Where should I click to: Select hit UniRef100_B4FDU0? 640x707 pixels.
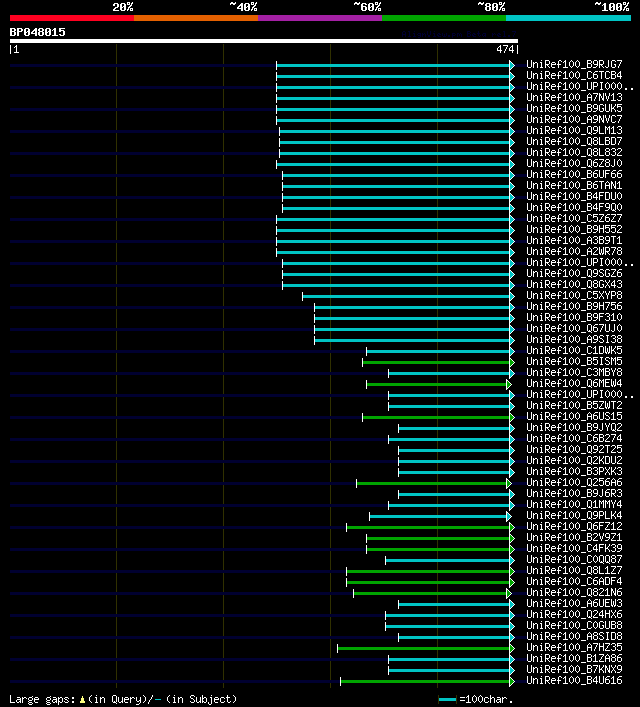(574, 196)
